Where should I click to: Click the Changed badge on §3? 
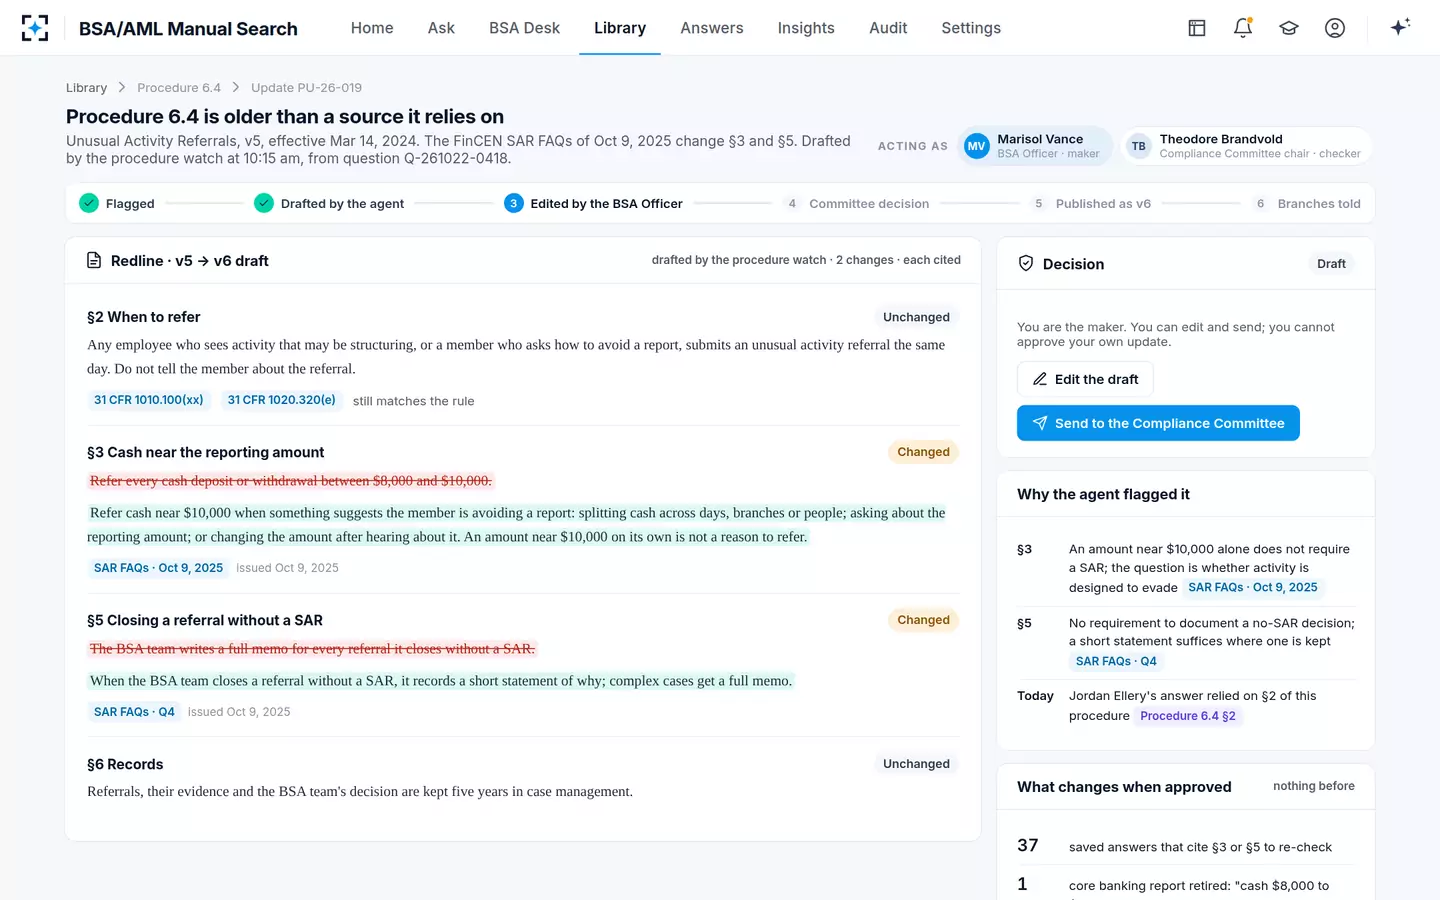coord(923,452)
